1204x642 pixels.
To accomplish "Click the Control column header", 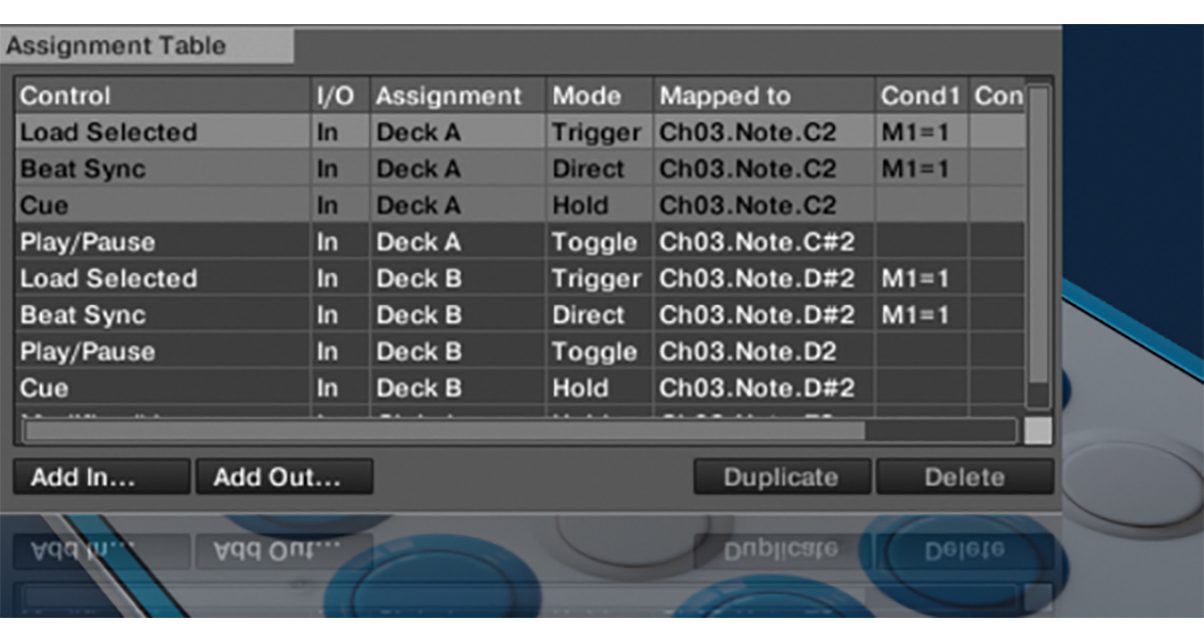I will tap(63, 96).
